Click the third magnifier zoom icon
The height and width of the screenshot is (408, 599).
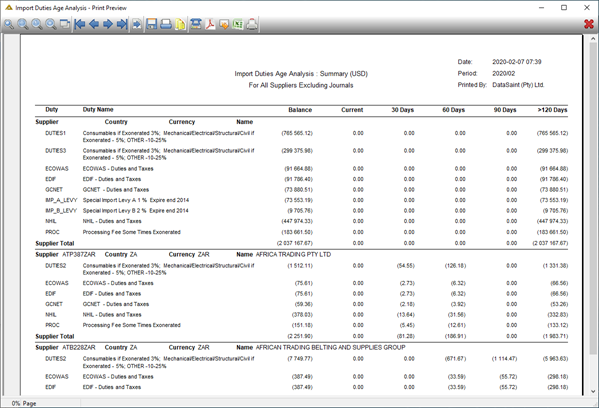pos(37,24)
